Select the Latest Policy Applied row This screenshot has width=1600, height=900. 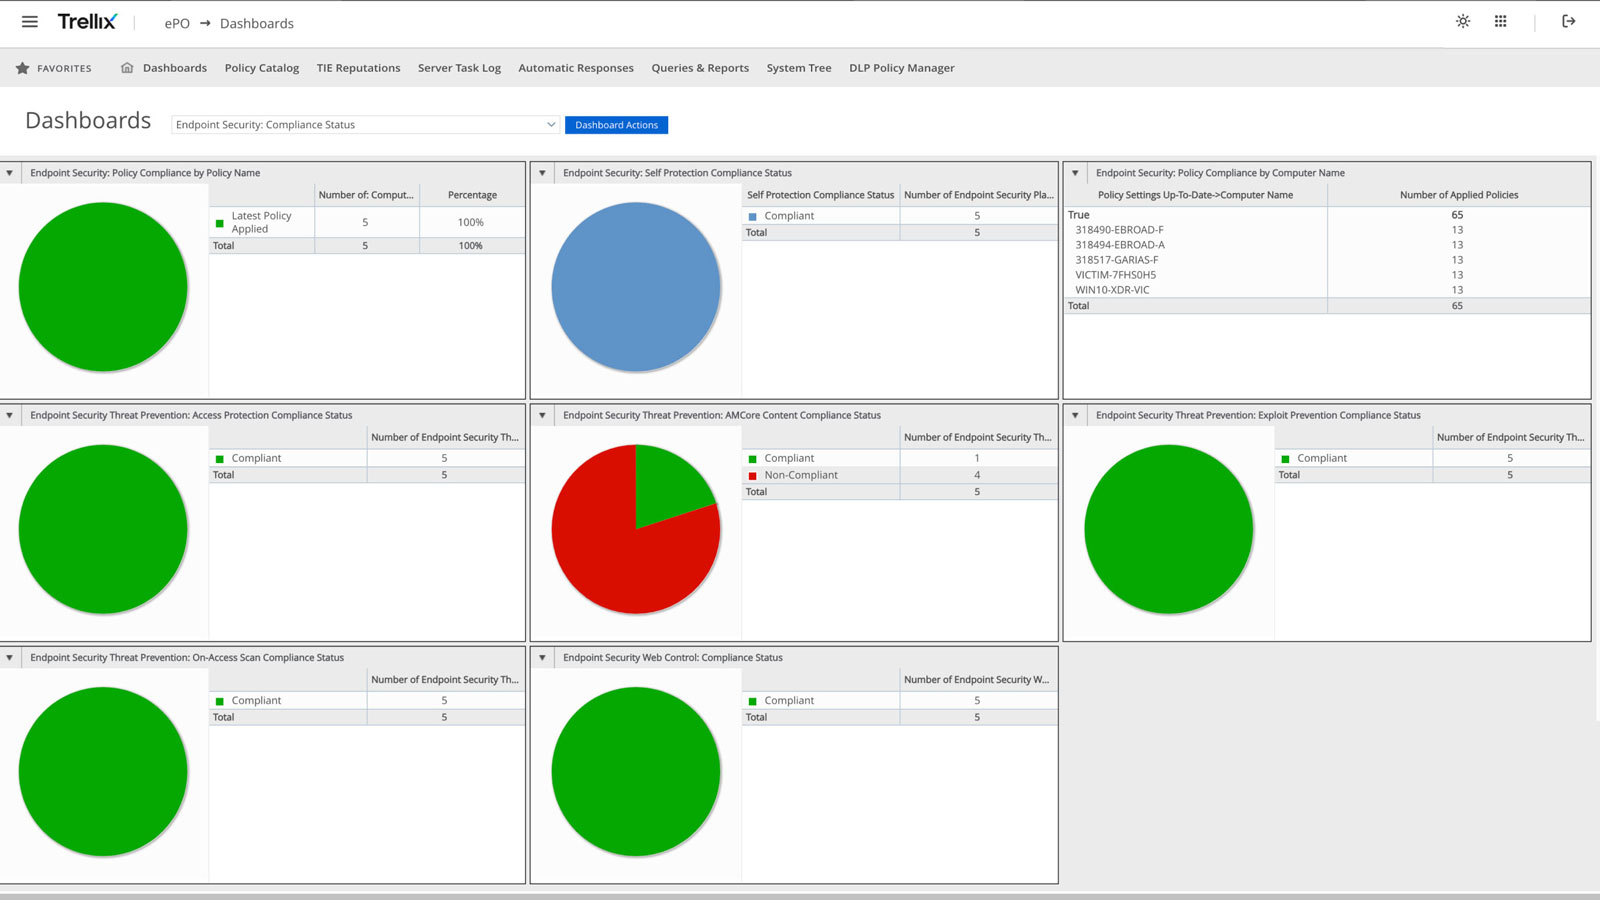[x=367, y=222]
